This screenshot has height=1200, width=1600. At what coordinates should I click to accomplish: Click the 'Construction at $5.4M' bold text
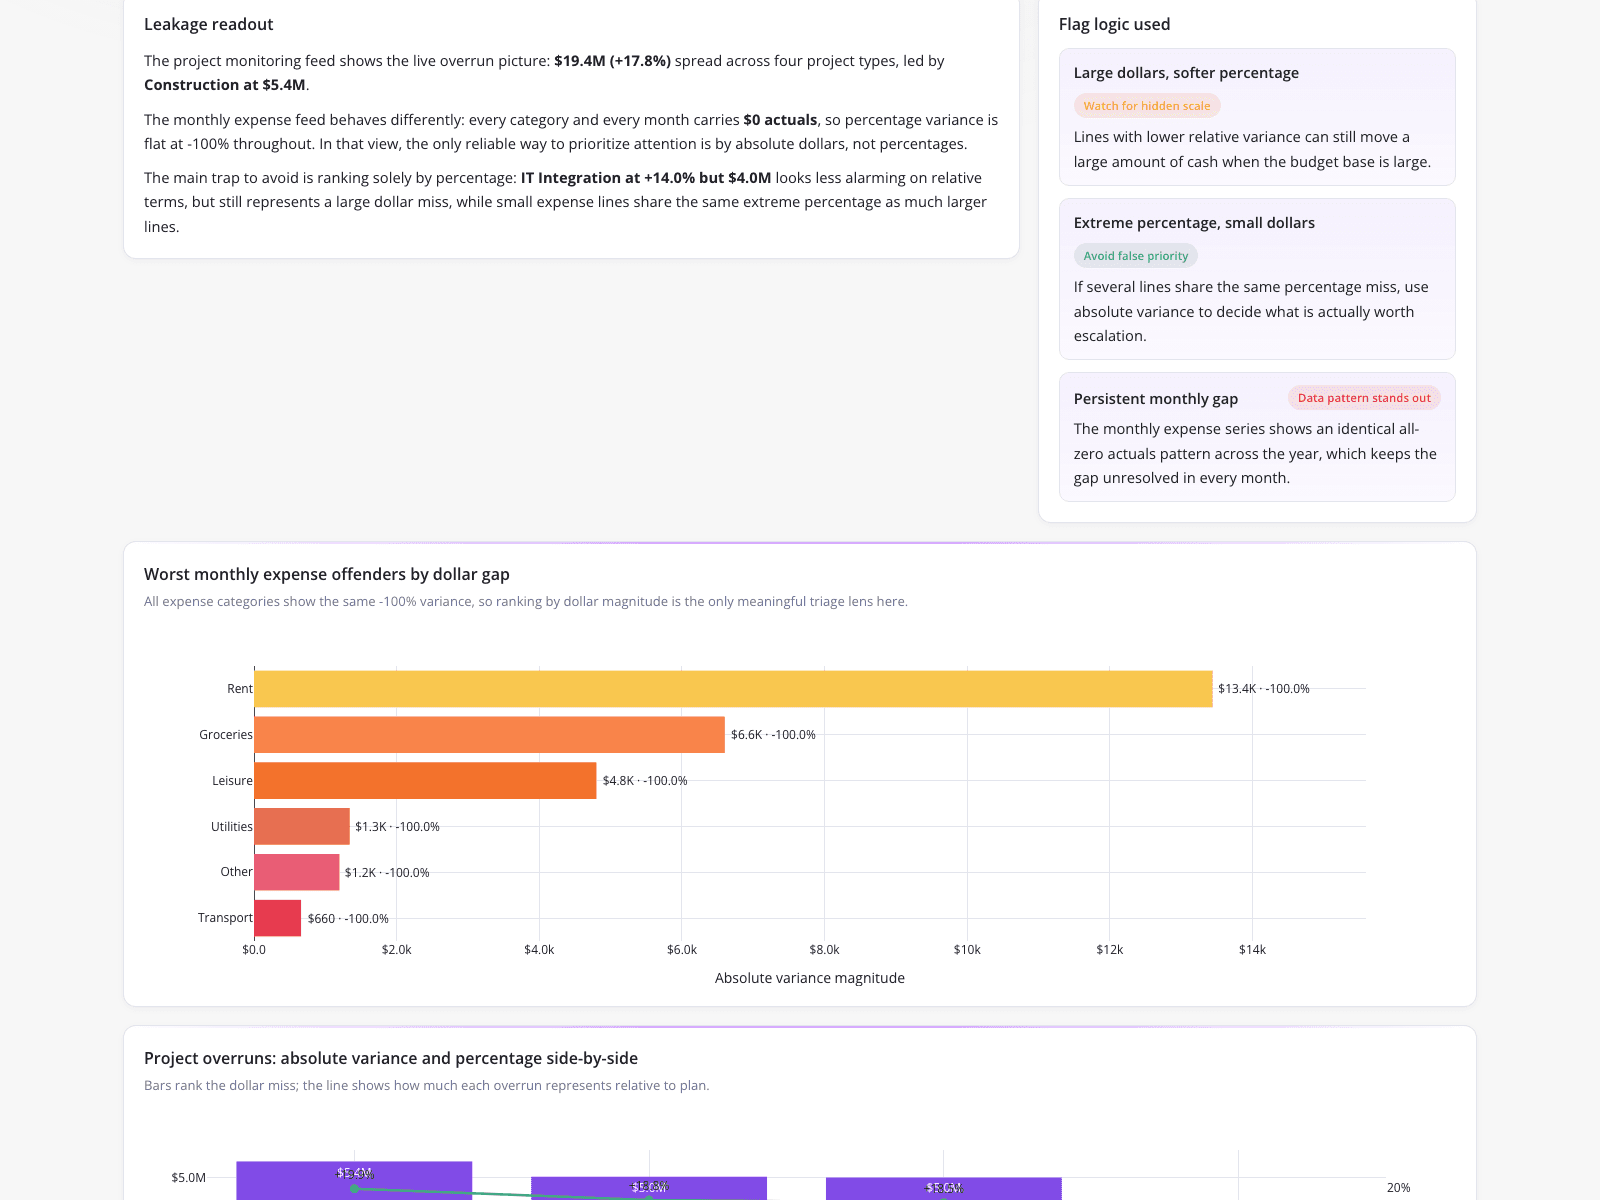[225, 85]
